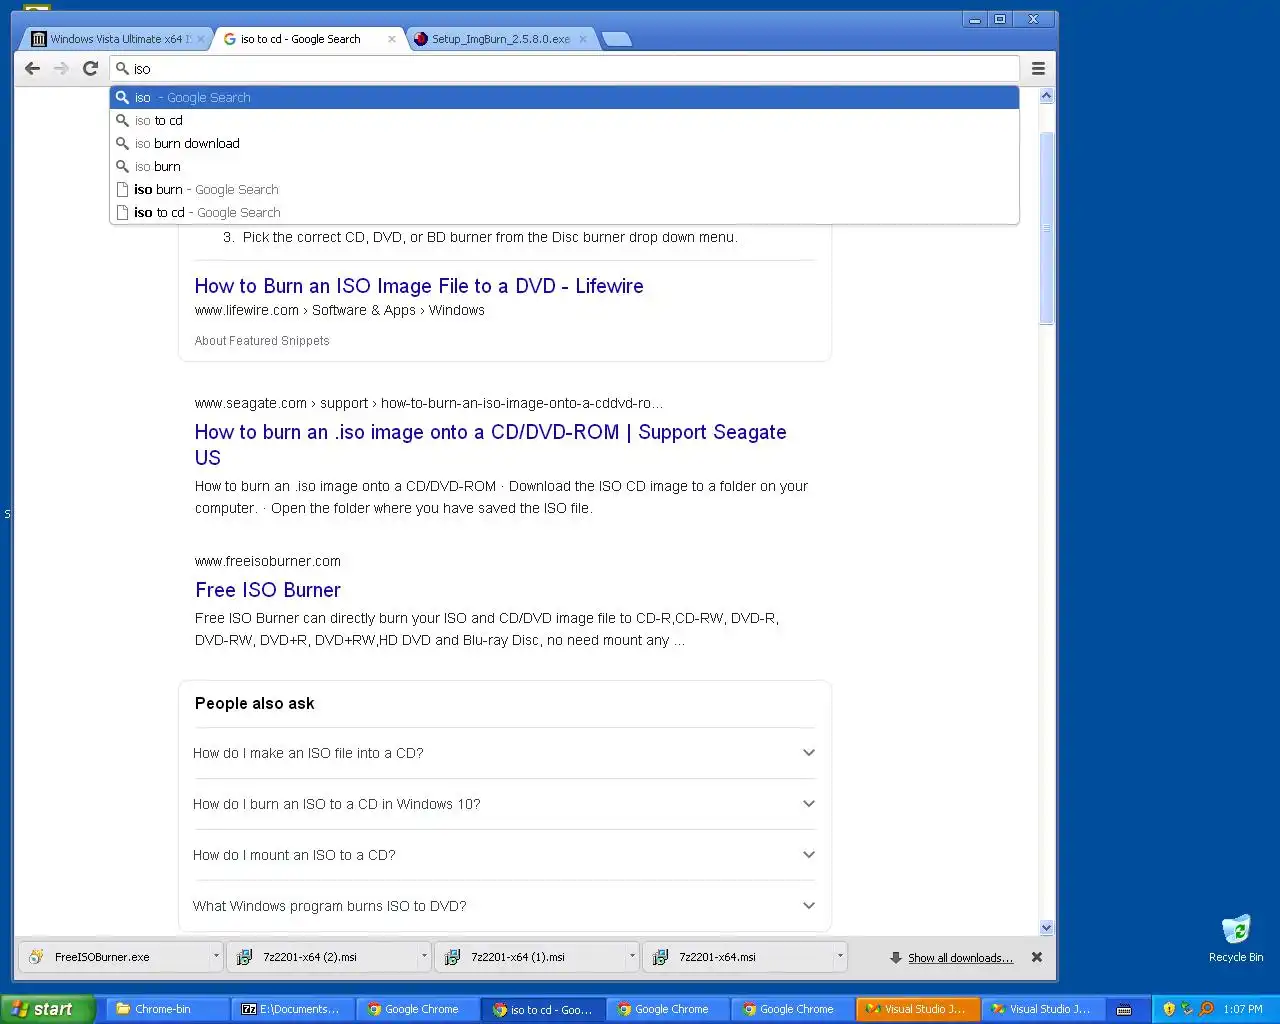
Task: Select the 'iso - Google Search' suggestion
Action: pyautogui.click(x=564, y=97)
